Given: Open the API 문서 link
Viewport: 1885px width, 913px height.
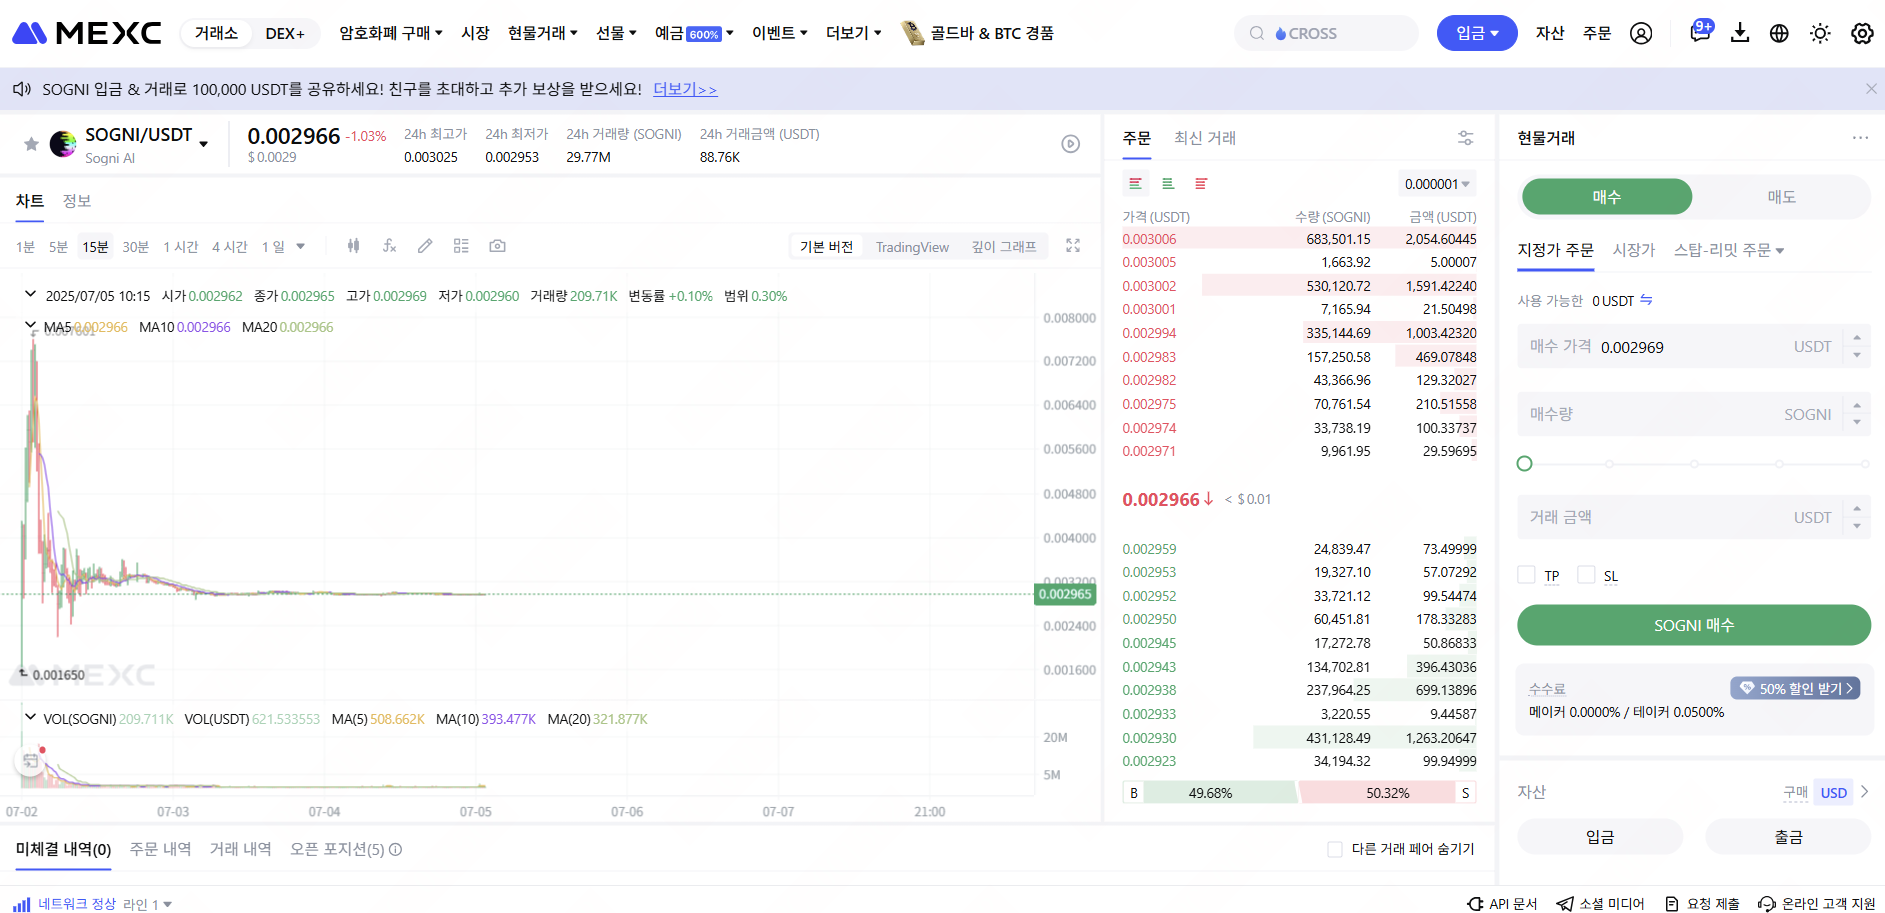Looking at the screenshot, I should pyautogui.click(x=1502, y=904).
